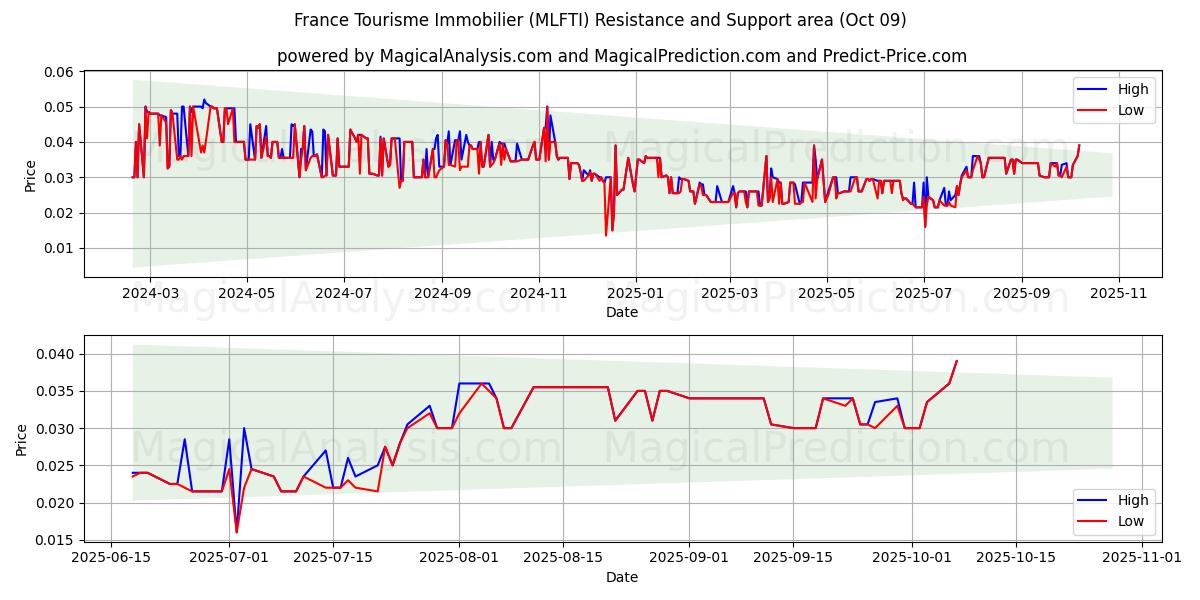Select the 2024-11 tick on top chart

539,294
